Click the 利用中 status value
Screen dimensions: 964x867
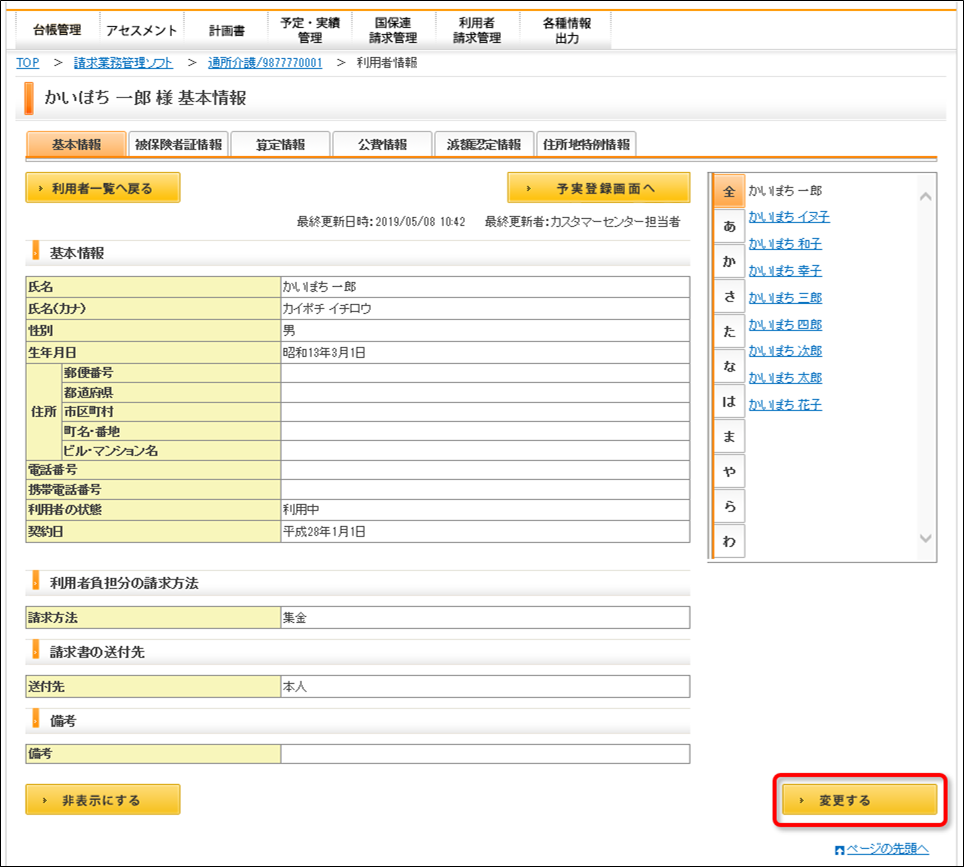(301, 510)
